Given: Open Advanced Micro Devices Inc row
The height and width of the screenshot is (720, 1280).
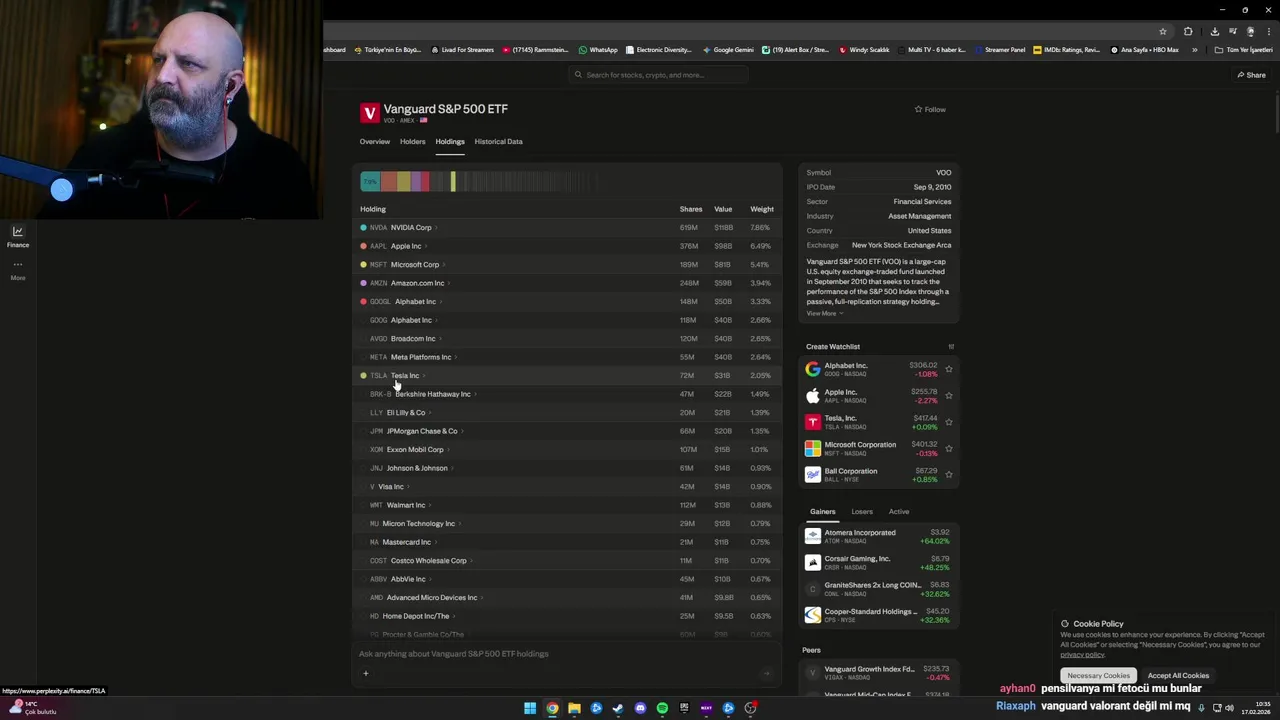Looking at the screenshot, I should (567, 598).
